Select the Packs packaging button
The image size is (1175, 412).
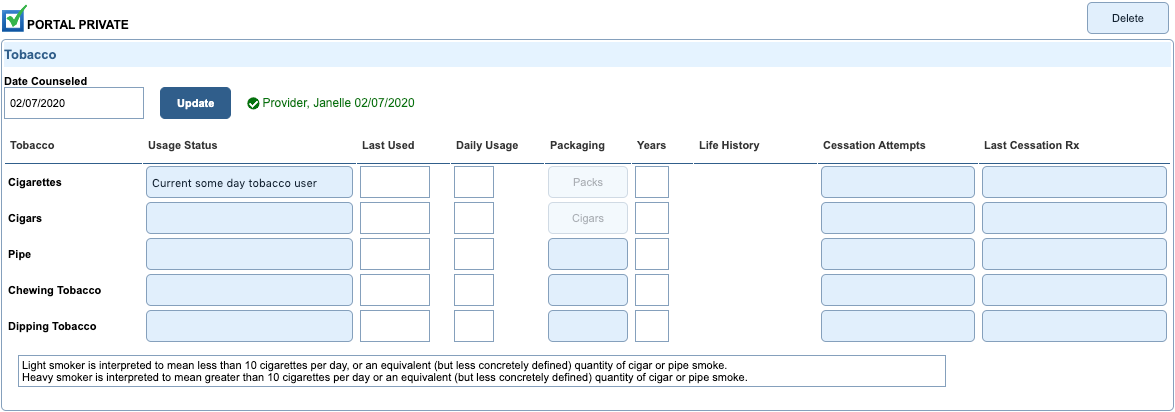pyautogui.click(x=588, y=183)
